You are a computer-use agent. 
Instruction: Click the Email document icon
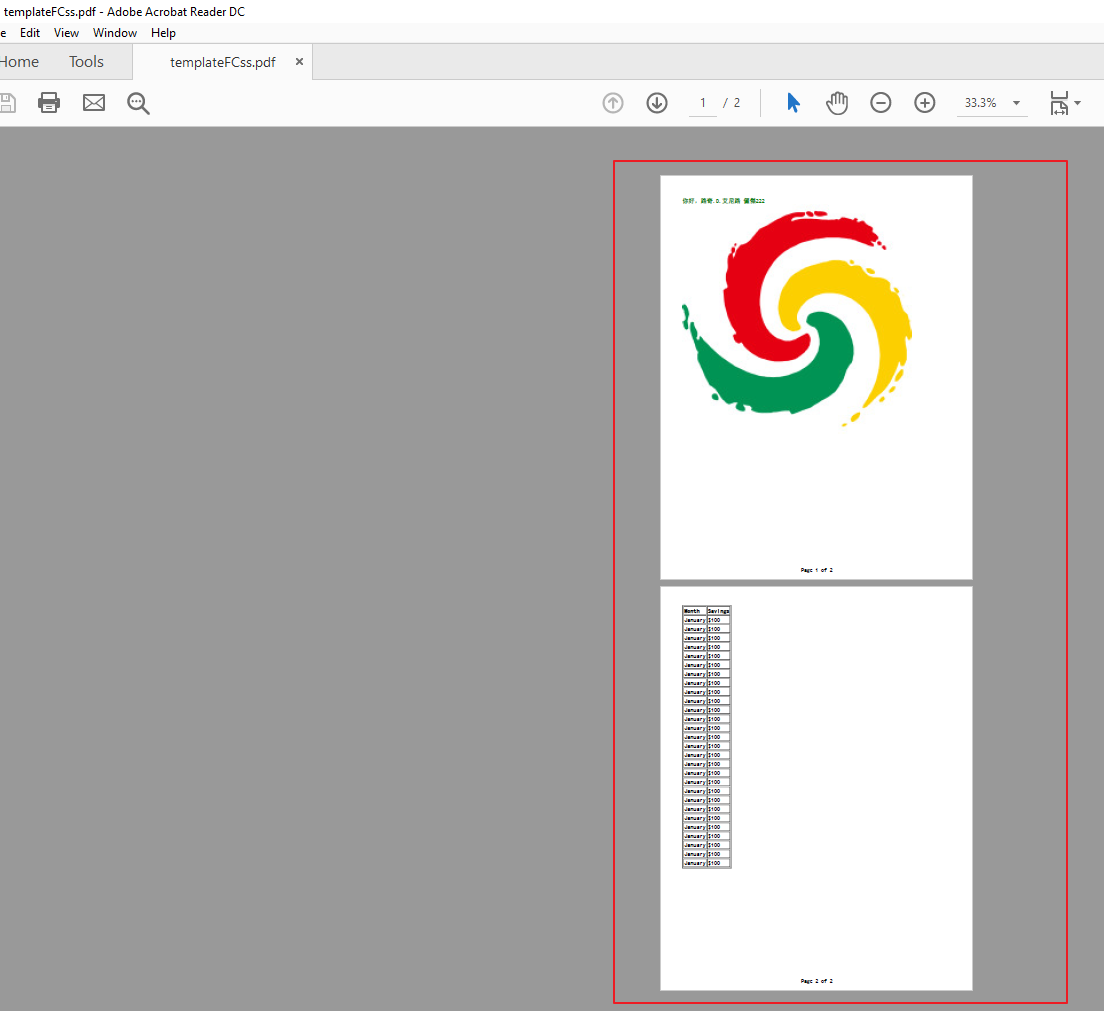(x=93, y=102)
